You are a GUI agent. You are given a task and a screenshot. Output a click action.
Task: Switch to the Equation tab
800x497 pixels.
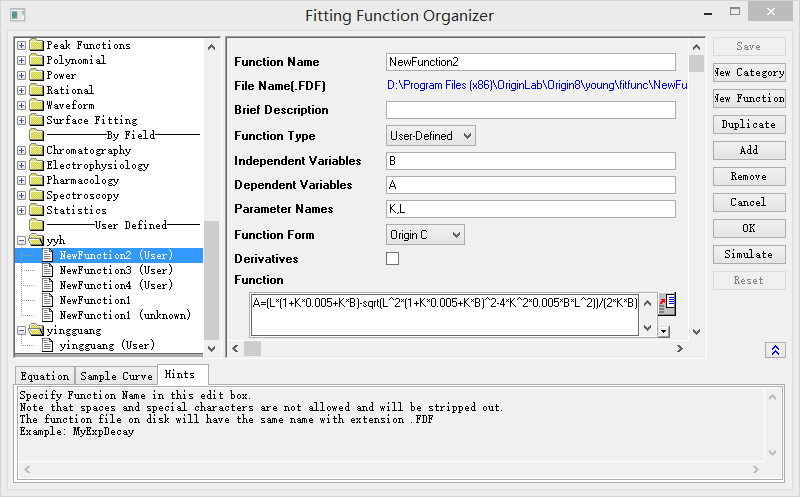45,376
